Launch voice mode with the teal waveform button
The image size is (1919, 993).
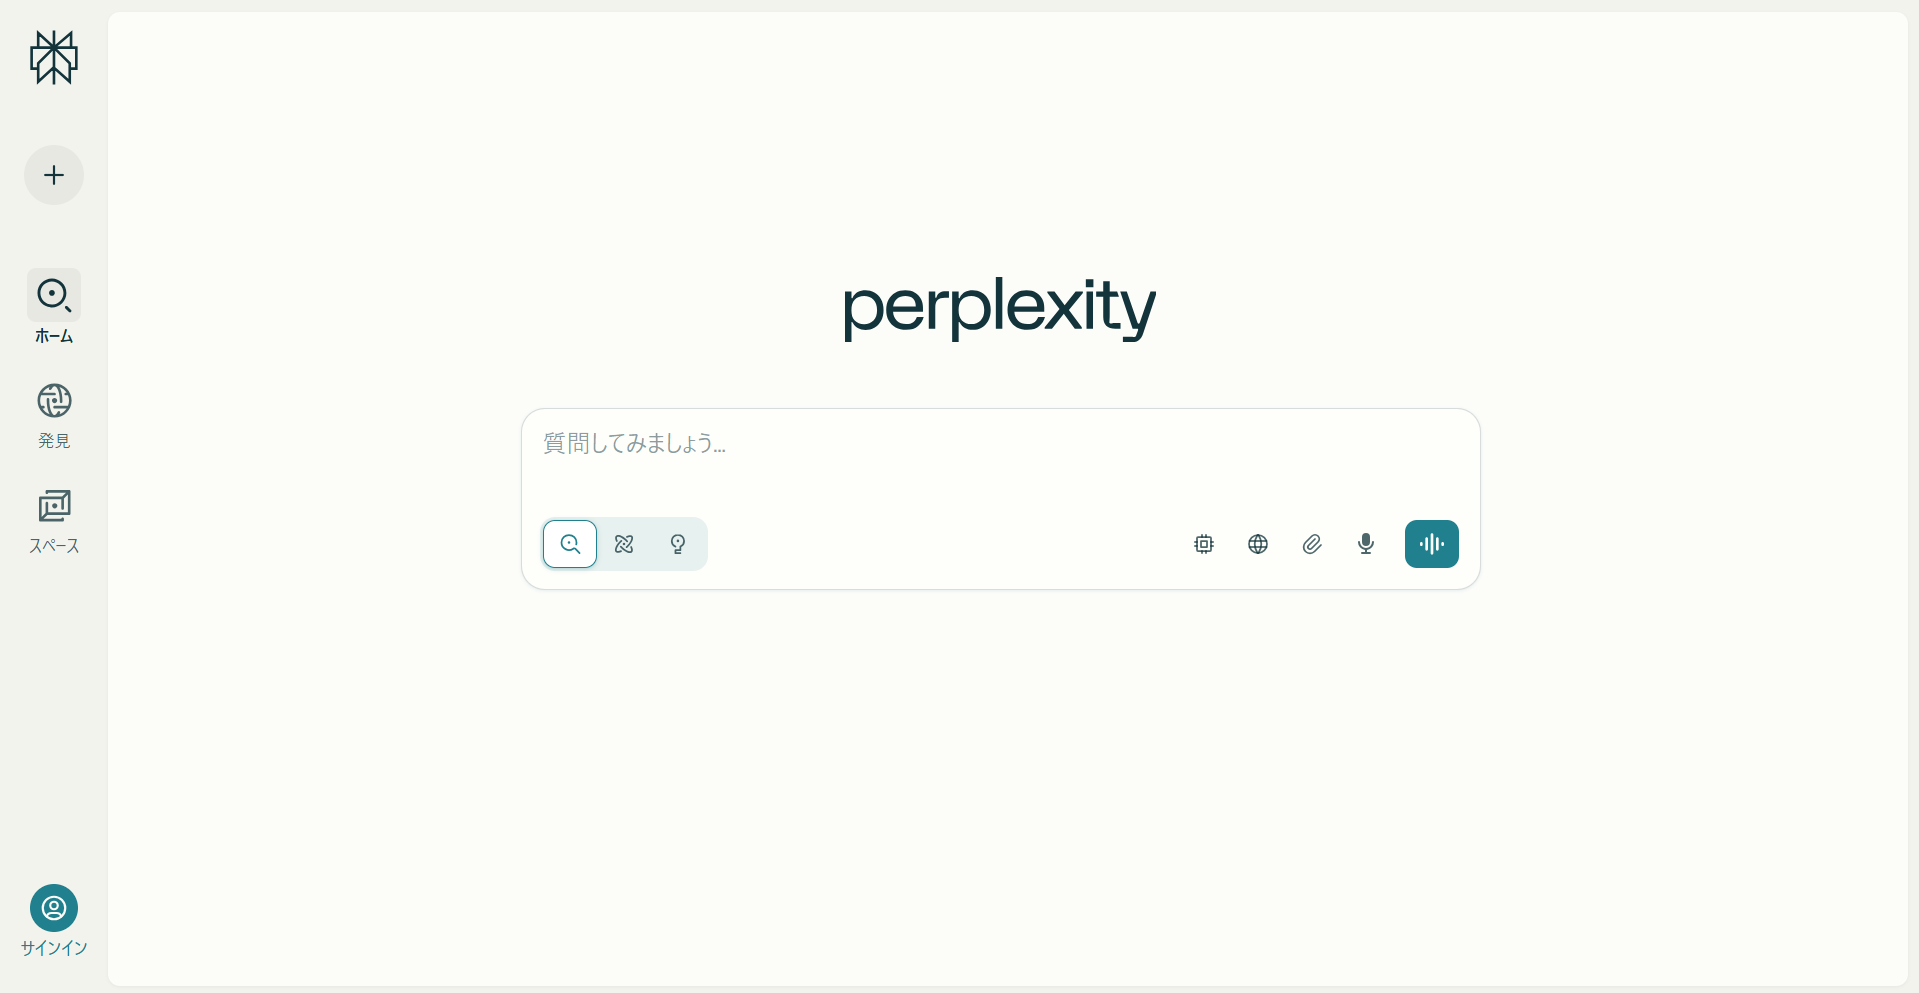1432,544
